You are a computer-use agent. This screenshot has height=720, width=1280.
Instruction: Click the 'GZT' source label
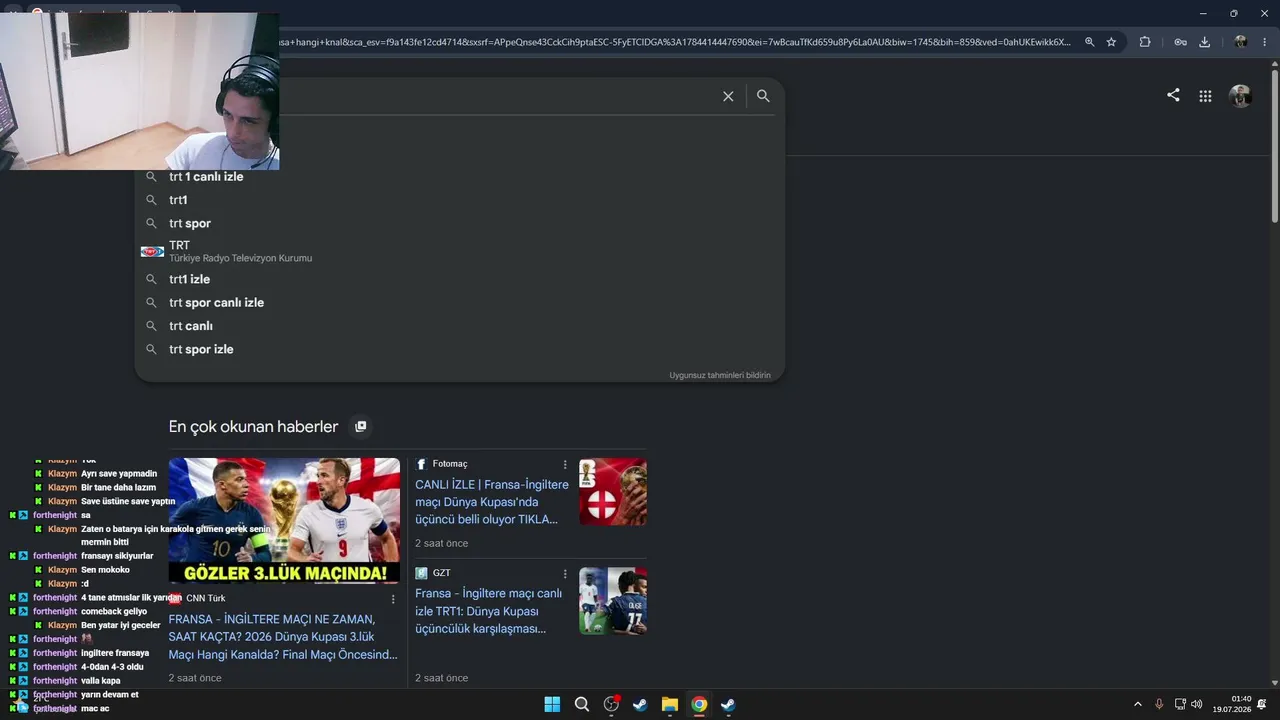441,573
